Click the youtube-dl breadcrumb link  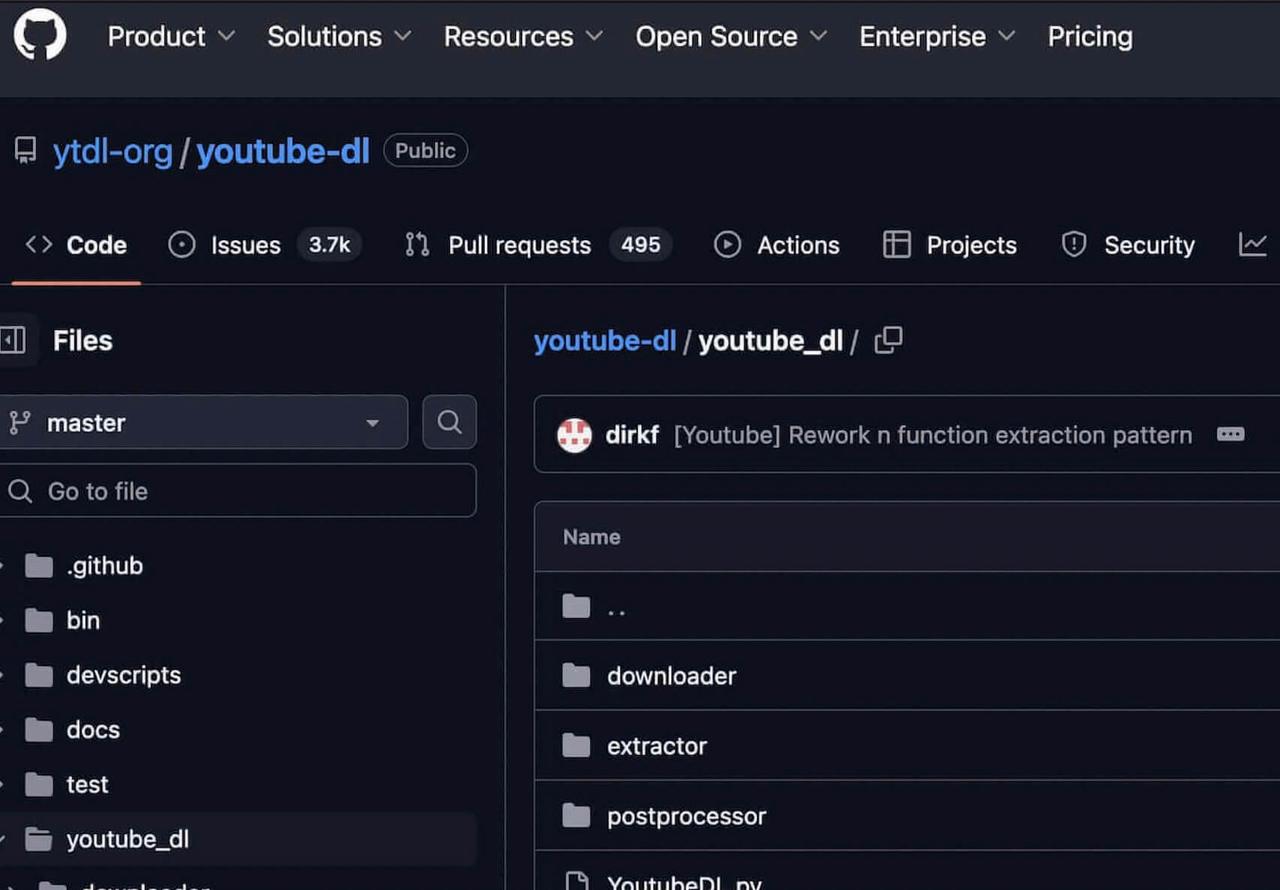605,341
